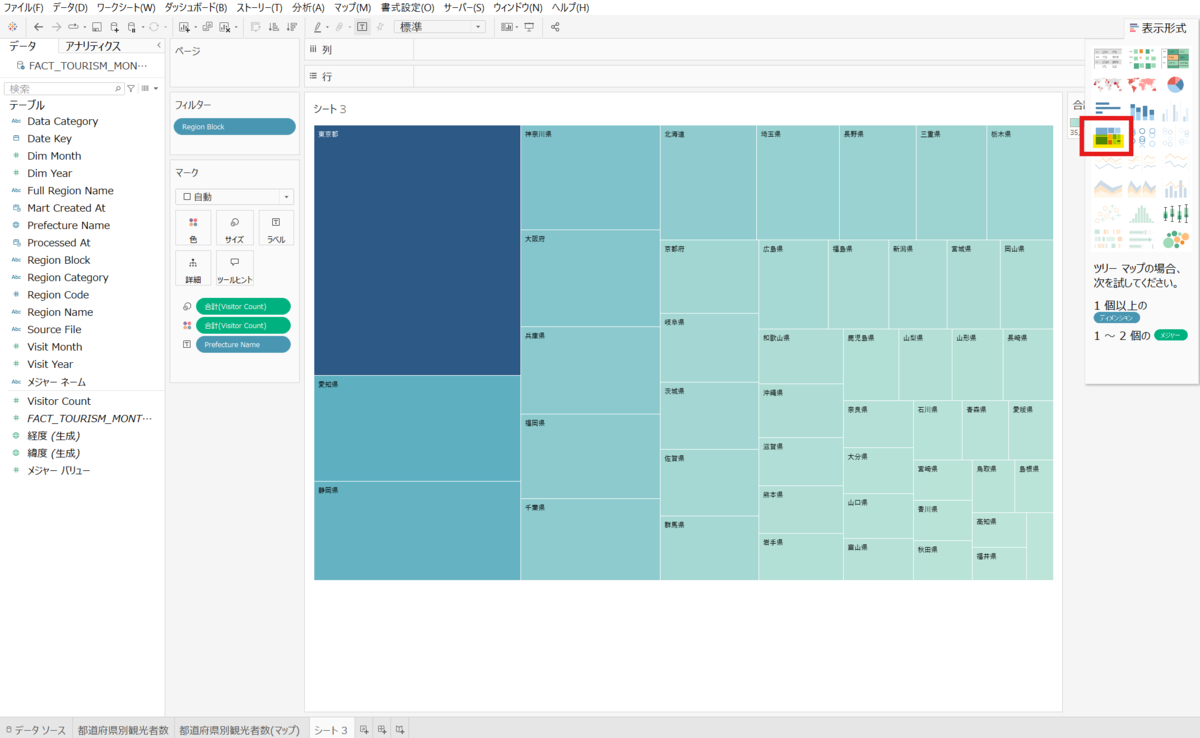Open the ワークシート(W) menu
The image size is (1200, 738).
[126, 7]
